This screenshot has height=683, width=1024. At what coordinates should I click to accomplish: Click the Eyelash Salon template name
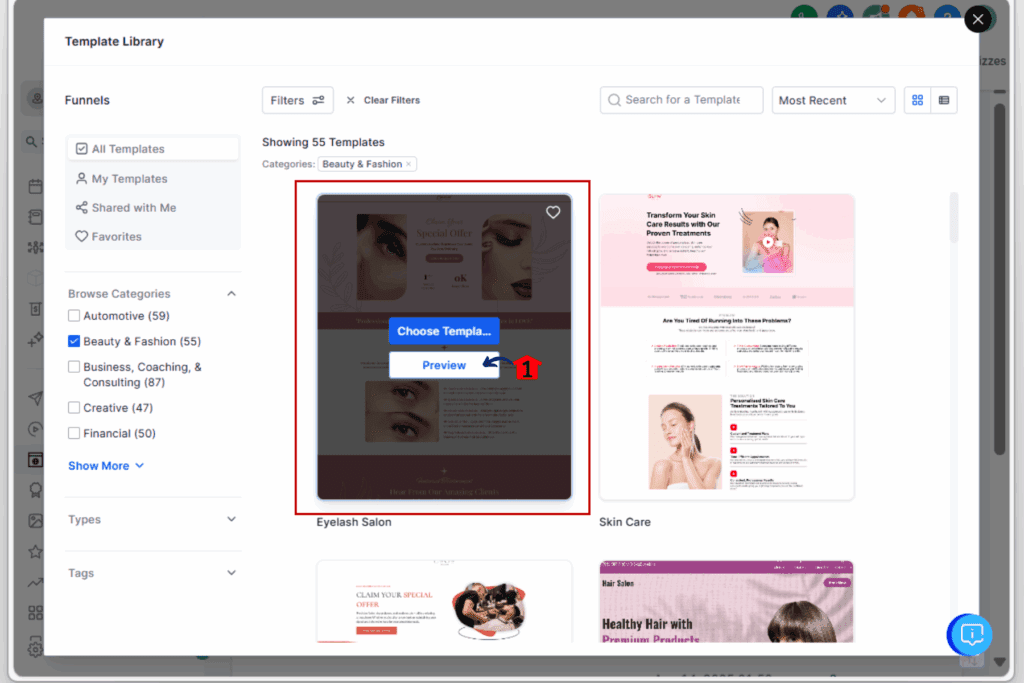354,522
